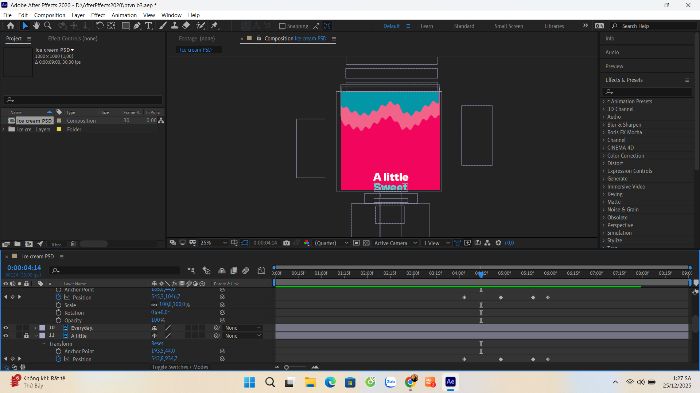
Task: Click the show channel RGB color icon
Action: pyautogui.click(x=307, y=243)
